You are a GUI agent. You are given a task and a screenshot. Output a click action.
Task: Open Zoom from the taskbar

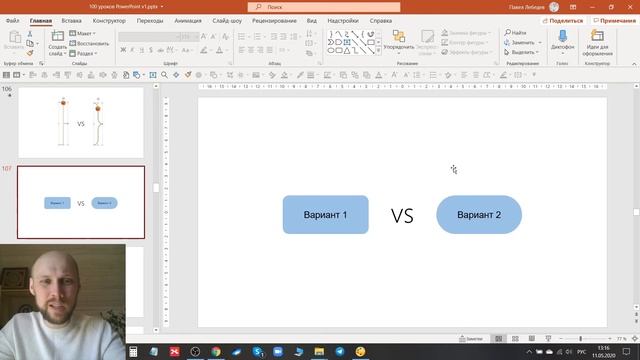[x=278, y=351]
